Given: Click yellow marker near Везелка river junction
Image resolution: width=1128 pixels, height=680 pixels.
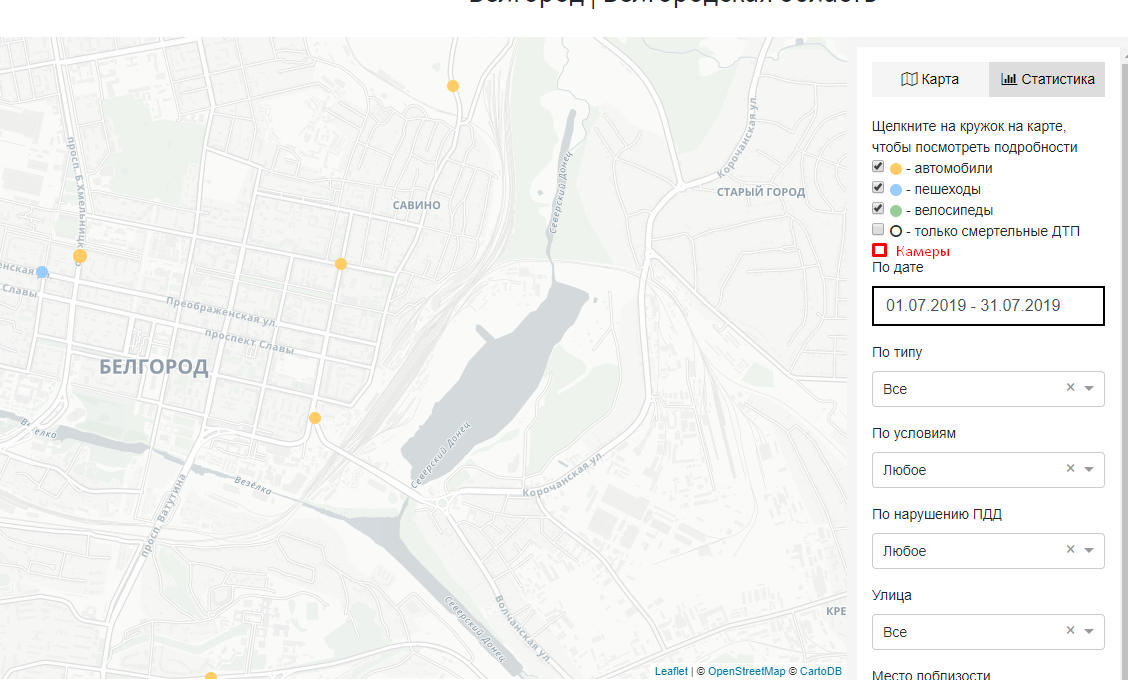Looking at the screenshot, I should click(x=315, y=418).
